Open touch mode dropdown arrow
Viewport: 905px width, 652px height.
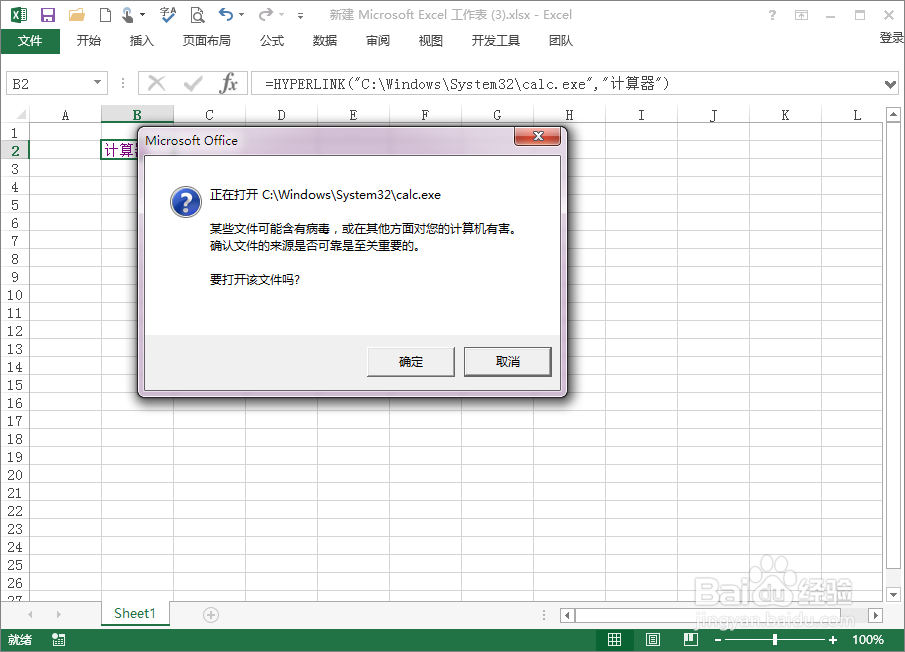143,15
